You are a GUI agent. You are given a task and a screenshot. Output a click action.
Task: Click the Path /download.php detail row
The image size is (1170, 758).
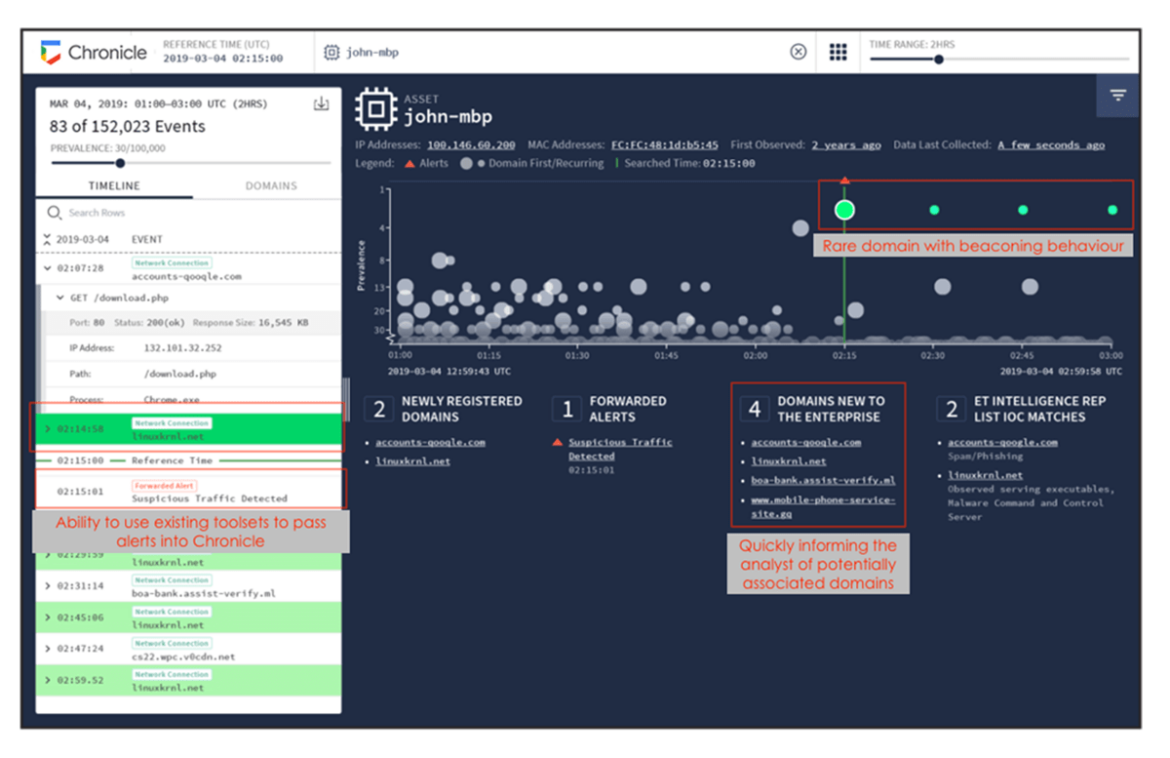click(x=192, y=374)
